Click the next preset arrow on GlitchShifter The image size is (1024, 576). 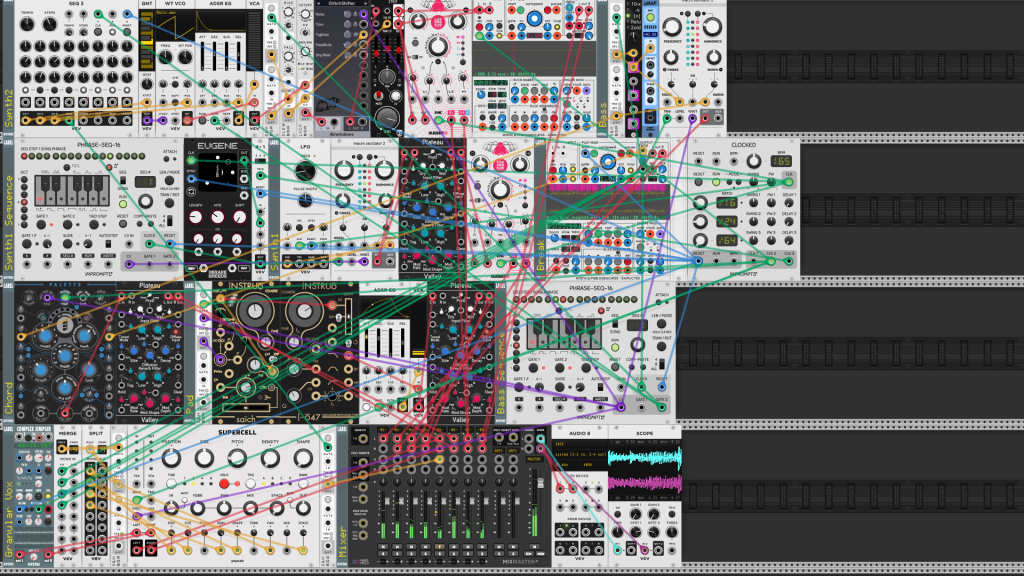coord(364,3)
